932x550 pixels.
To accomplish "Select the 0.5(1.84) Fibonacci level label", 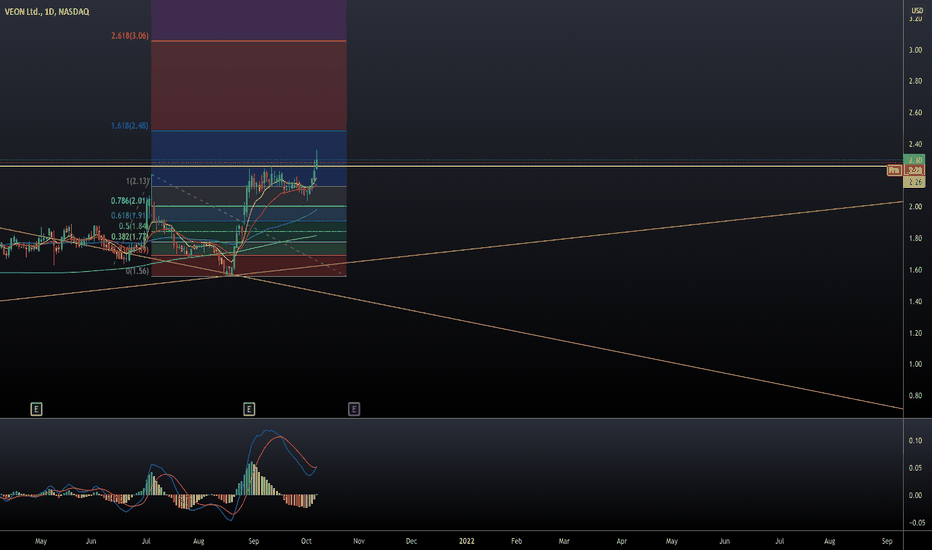I will 133,227.
